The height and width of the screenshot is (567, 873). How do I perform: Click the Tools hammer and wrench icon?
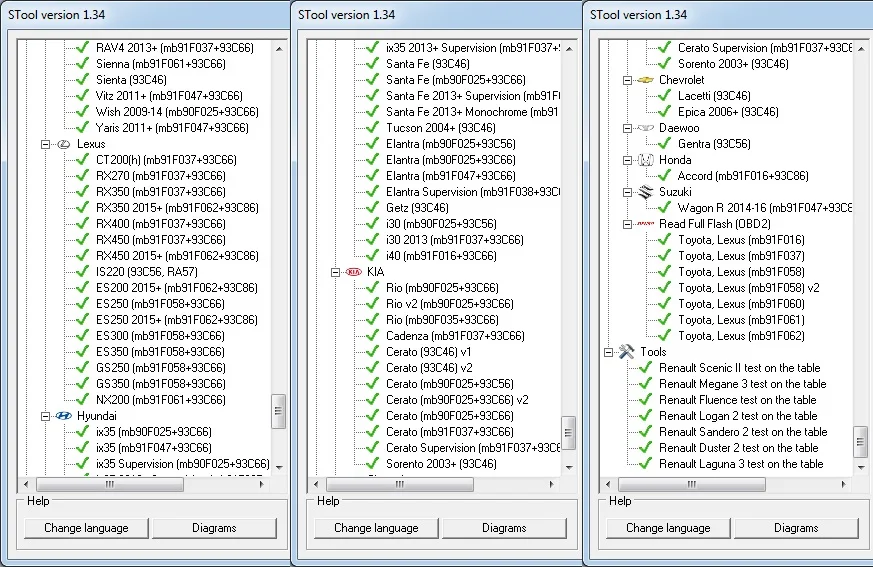pos(626,352)
